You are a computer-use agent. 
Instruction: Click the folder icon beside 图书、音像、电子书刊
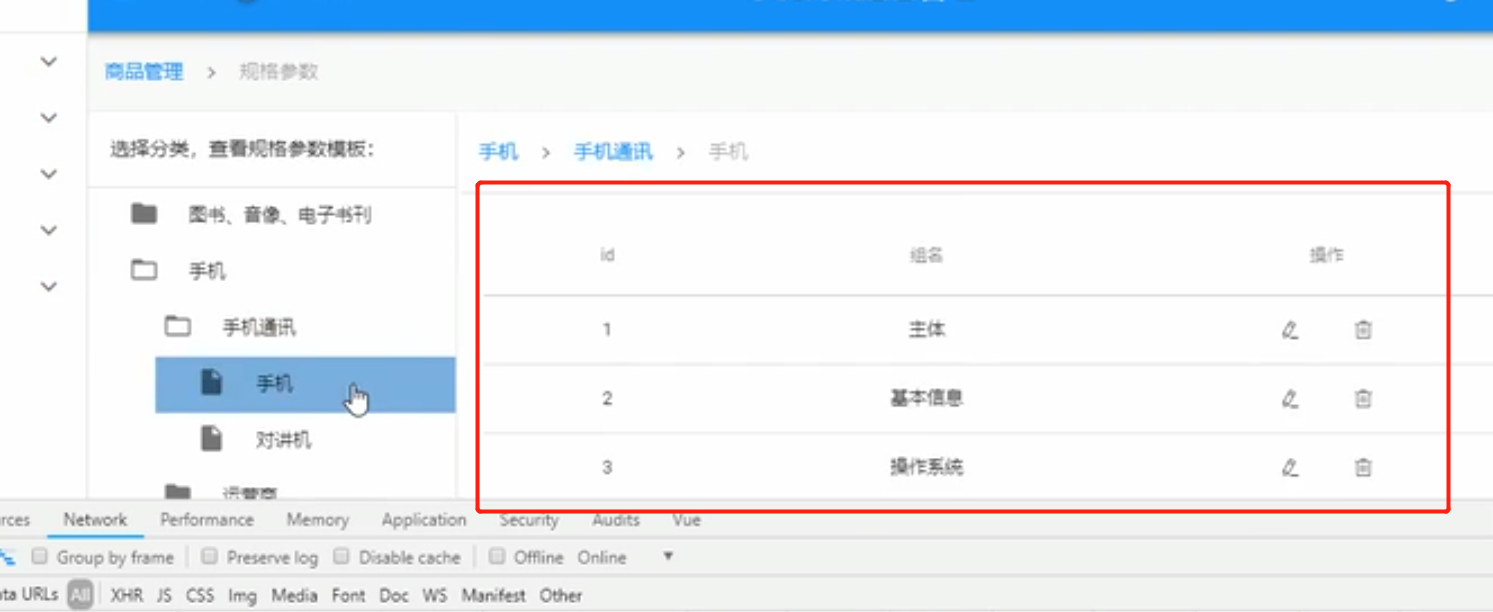144,214
